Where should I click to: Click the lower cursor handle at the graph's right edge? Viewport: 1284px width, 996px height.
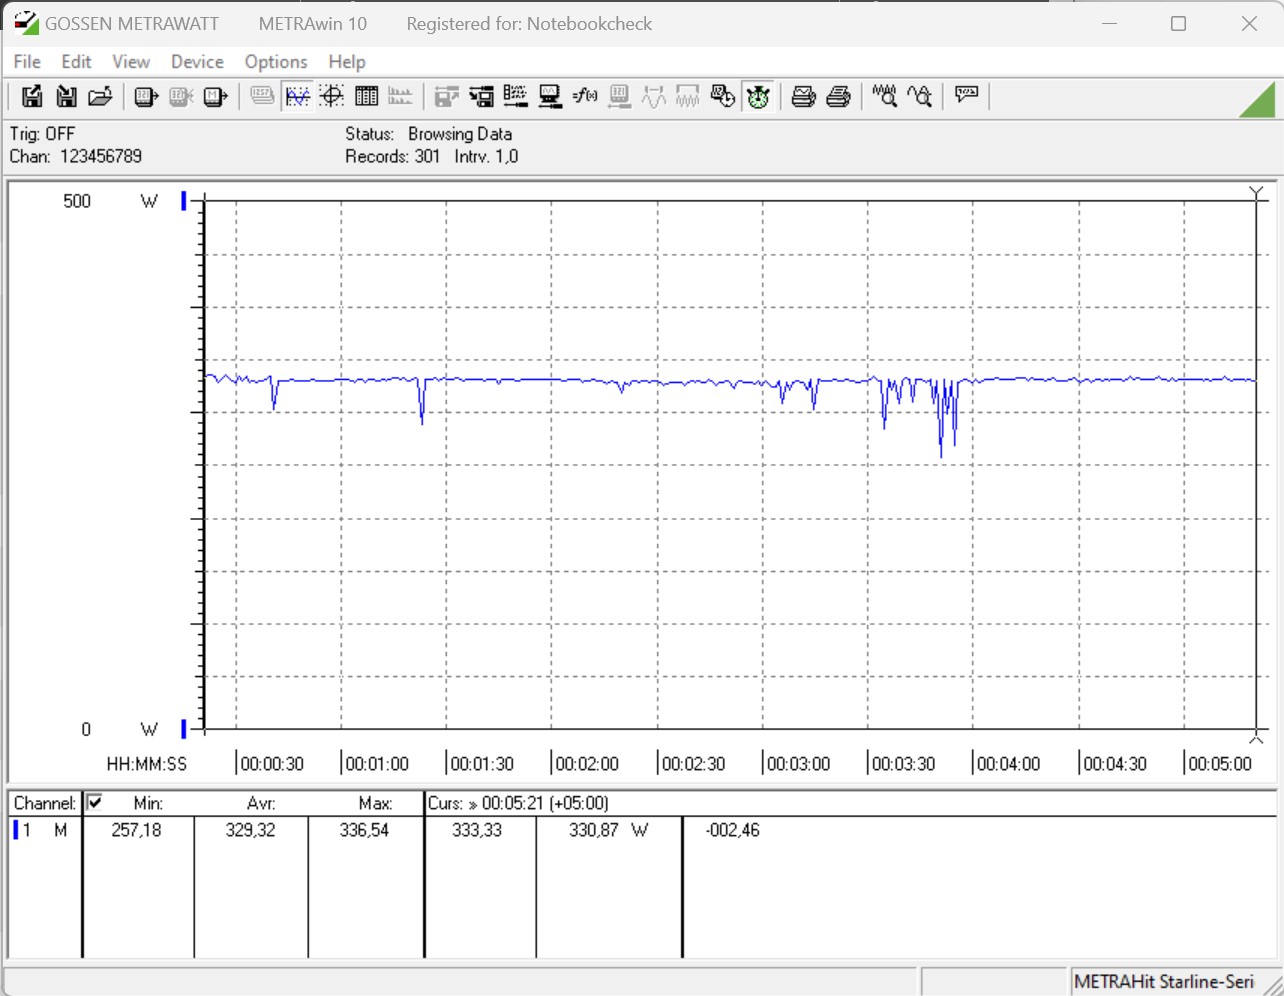(1257, 738)
